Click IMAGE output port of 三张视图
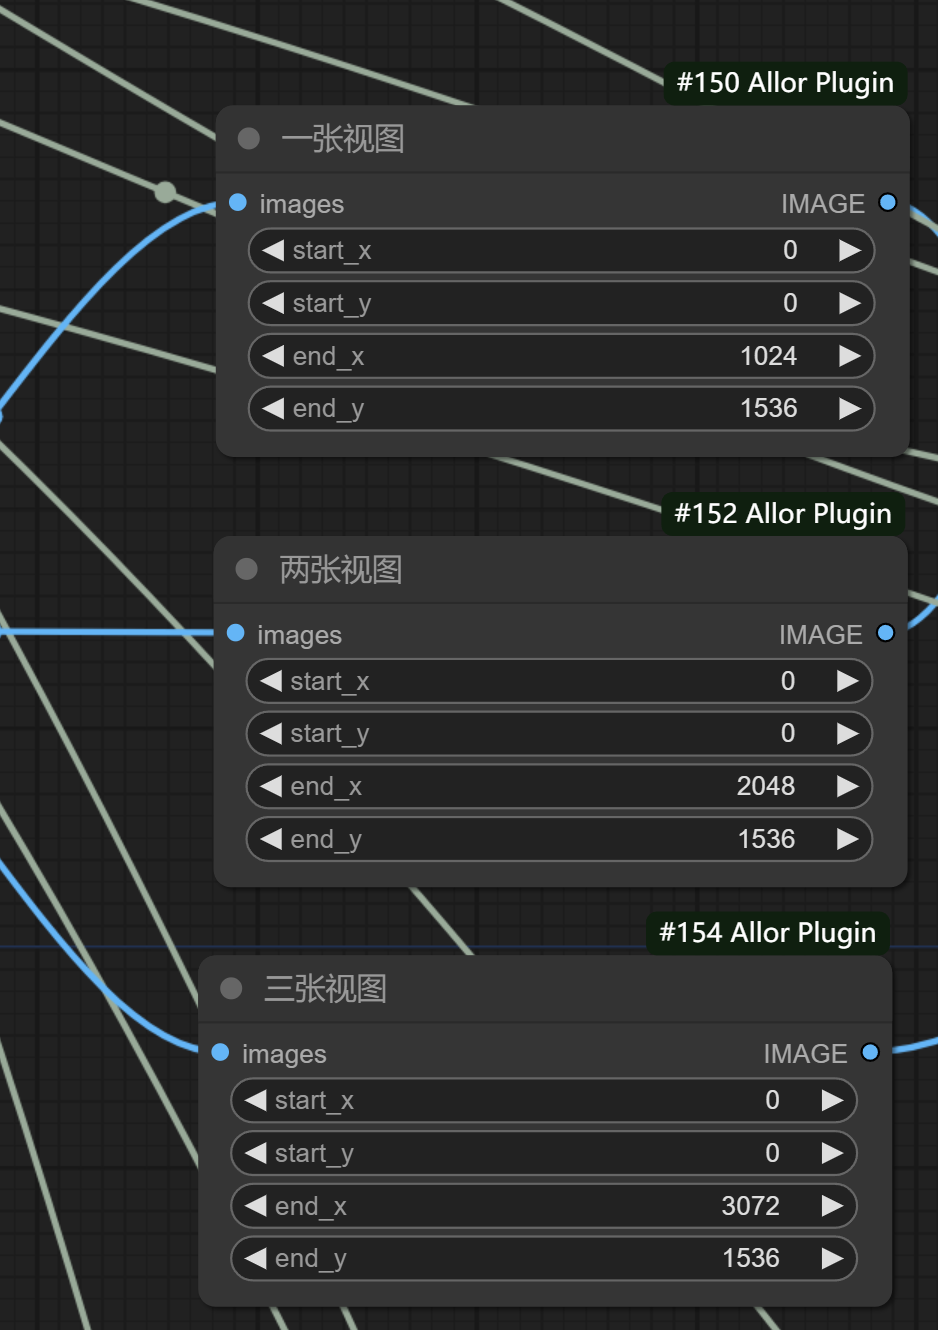This screenshot has height=1330, width=938. tap(870, 1052)
